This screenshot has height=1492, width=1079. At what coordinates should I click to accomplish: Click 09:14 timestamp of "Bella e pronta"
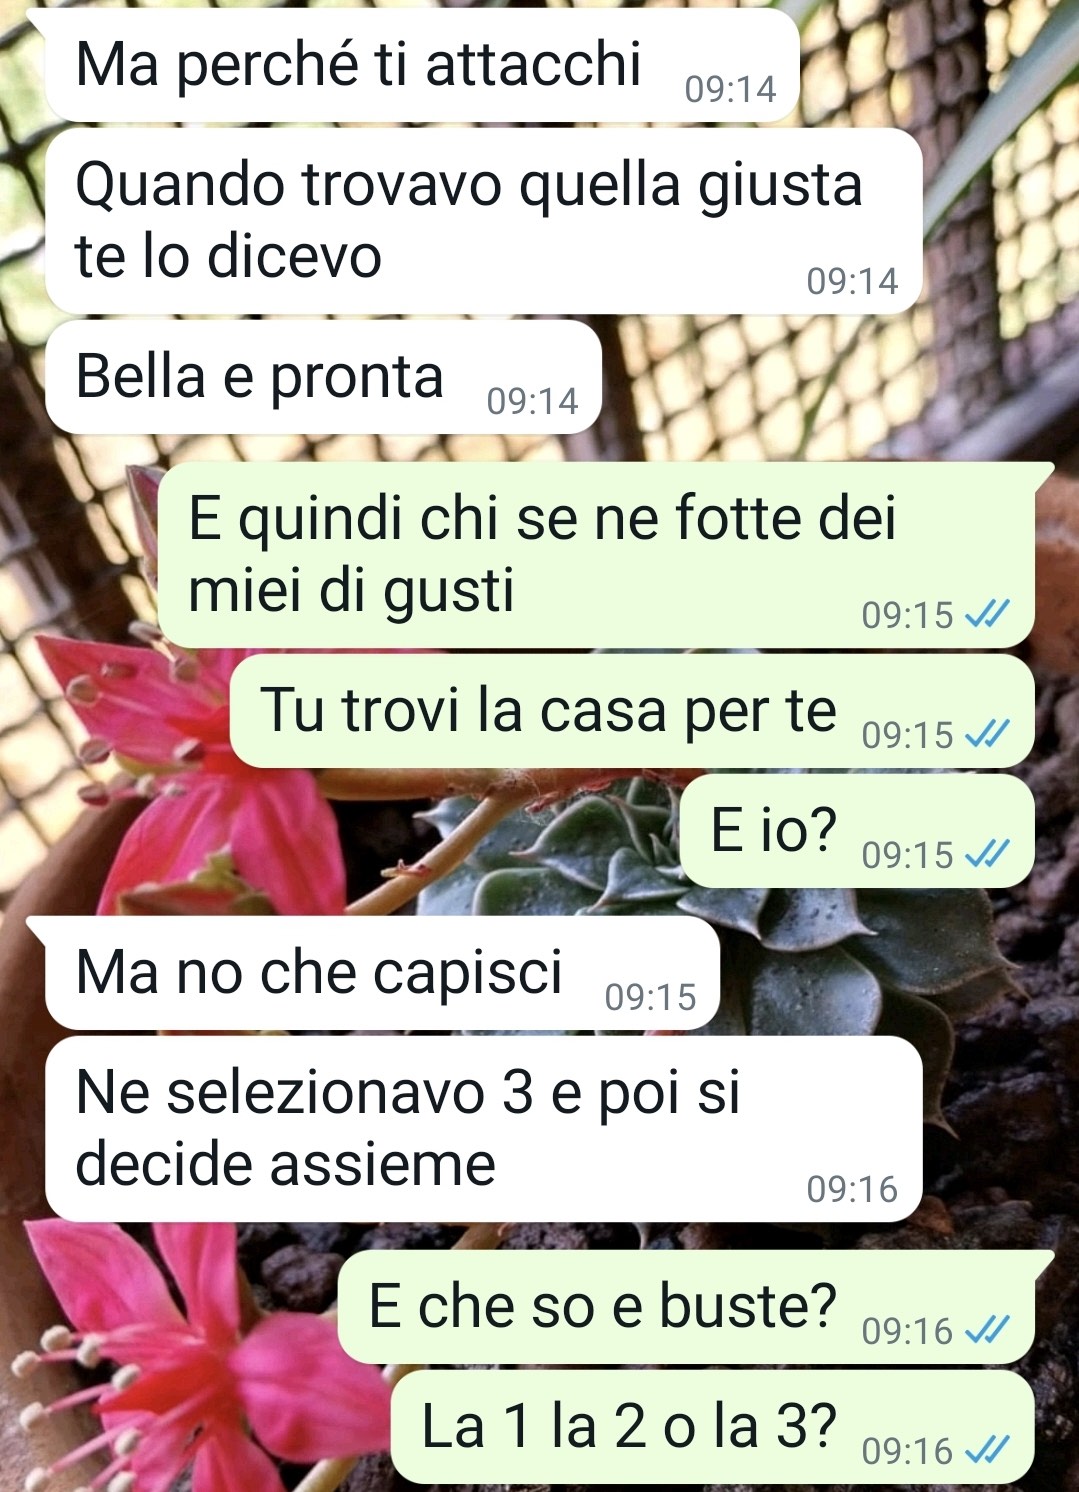pos(533,401)
